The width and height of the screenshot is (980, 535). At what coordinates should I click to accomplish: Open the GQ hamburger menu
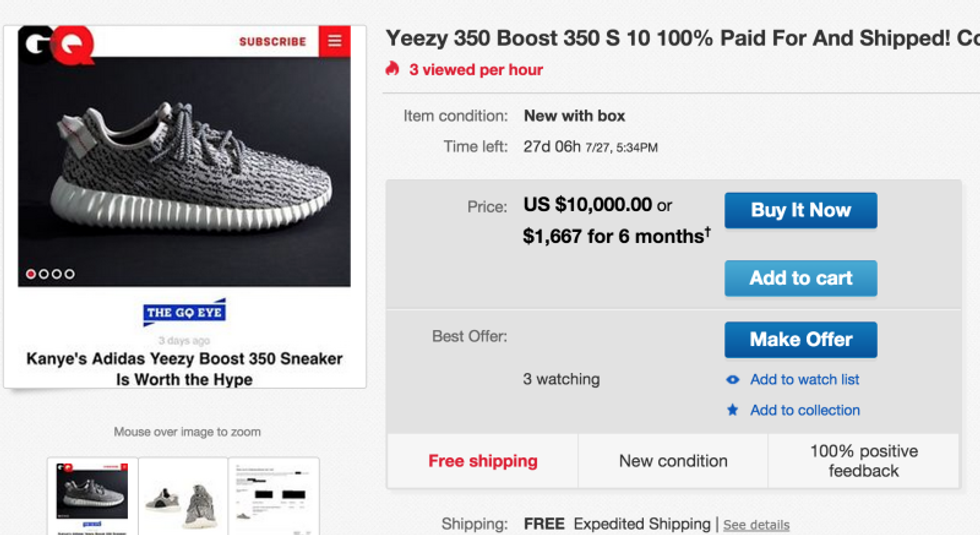(334, 41)
